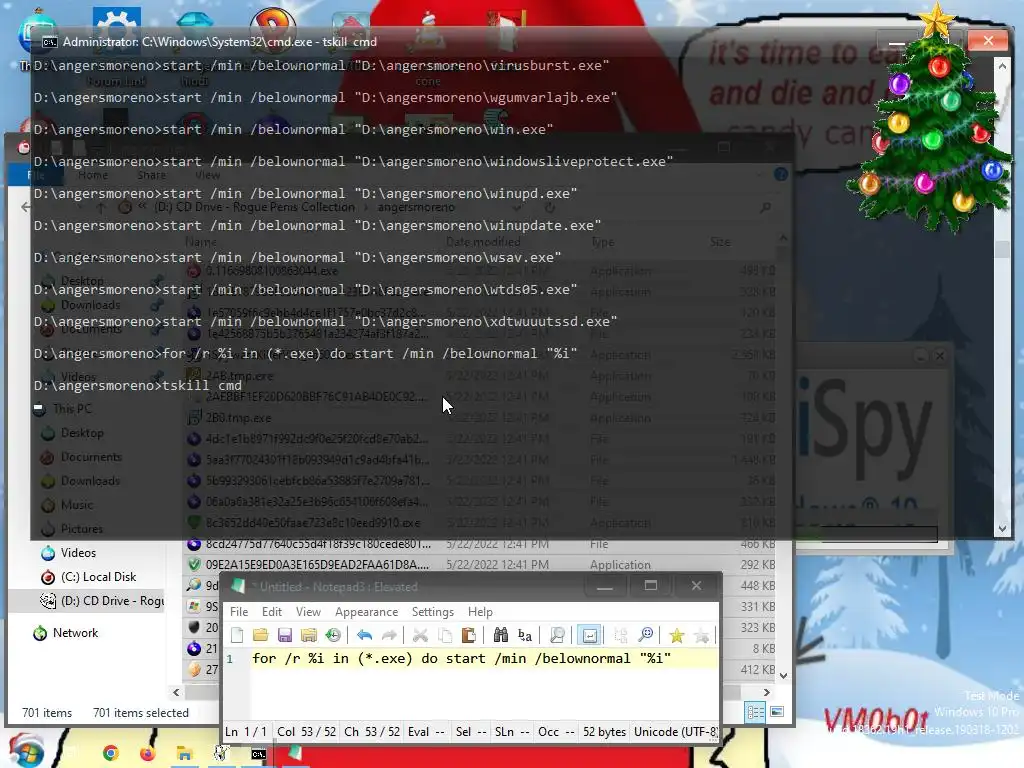This screenshot has height=768, width=1024.
Task: Open File Explorer from the taskbar
Action: (x=185, y=754)
